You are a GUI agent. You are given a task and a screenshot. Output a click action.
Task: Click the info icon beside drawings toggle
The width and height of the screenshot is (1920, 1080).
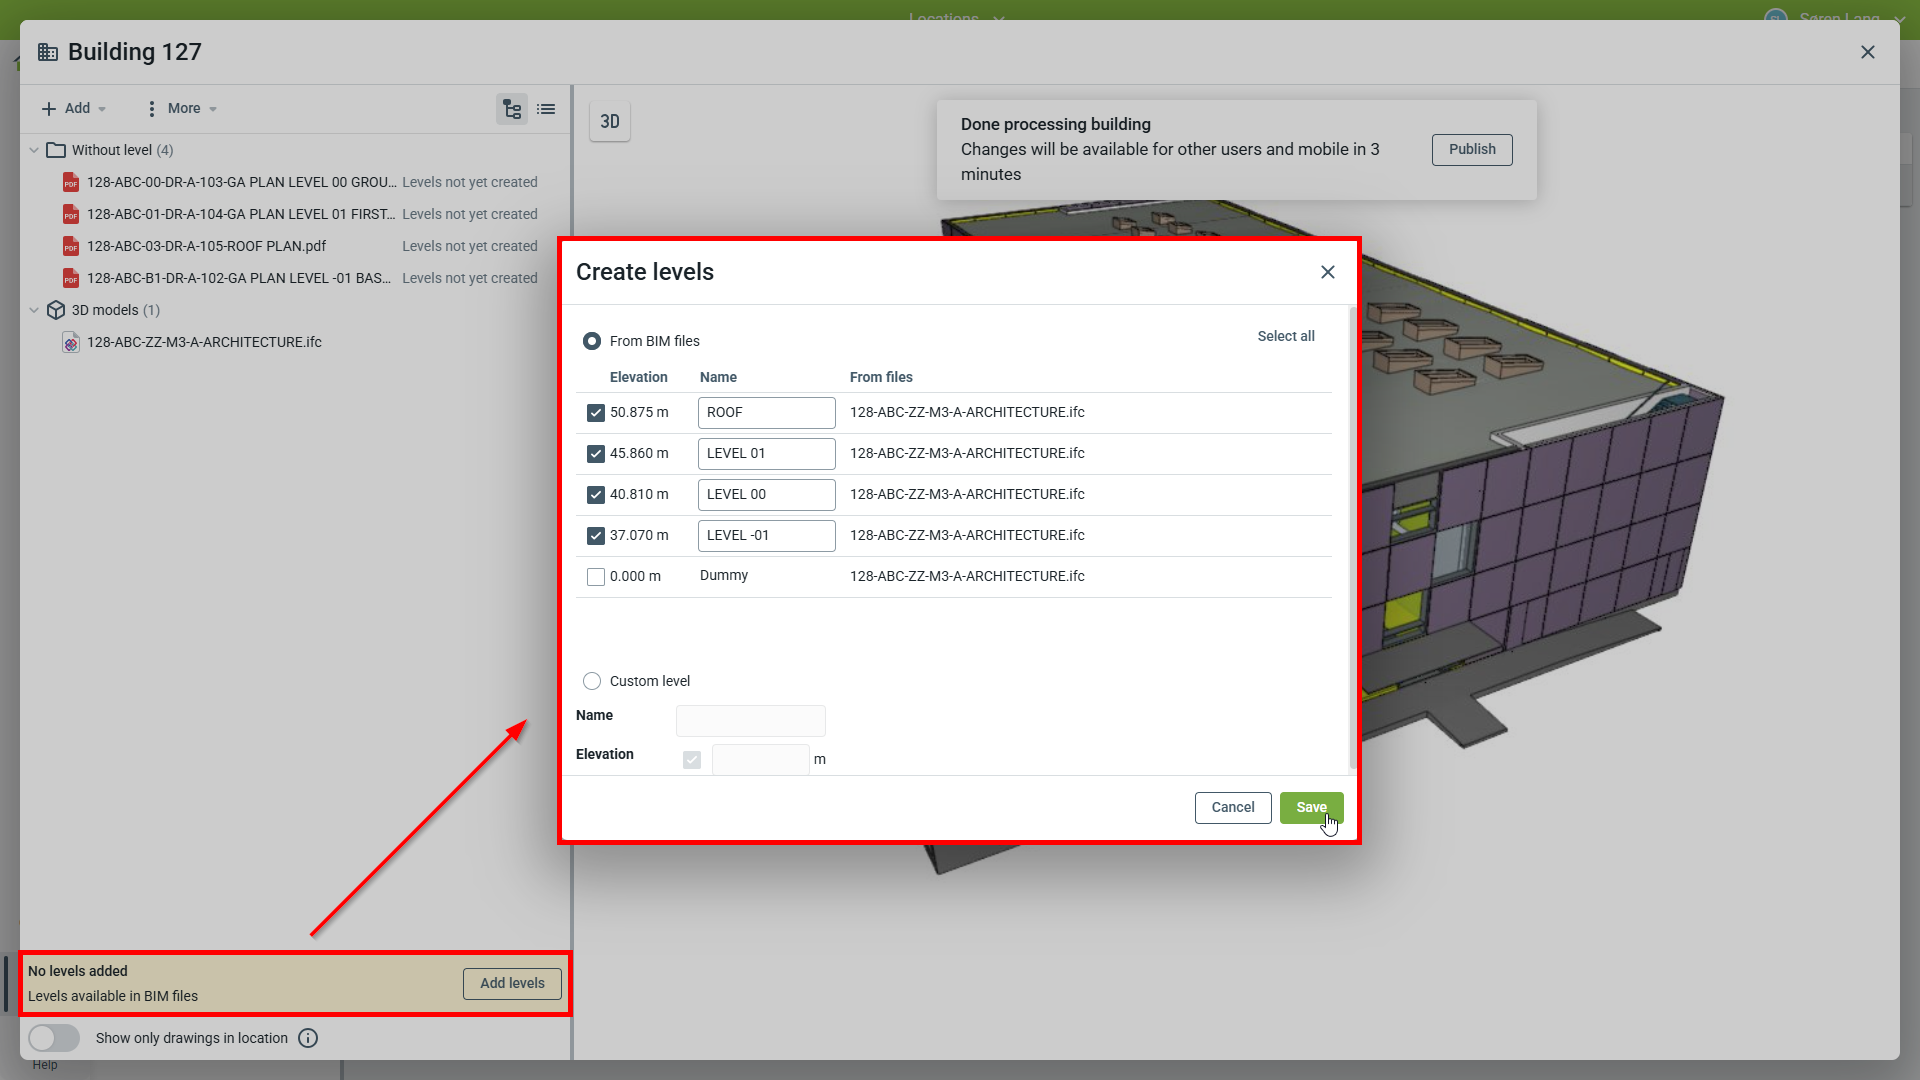[x=308, y=1038]
